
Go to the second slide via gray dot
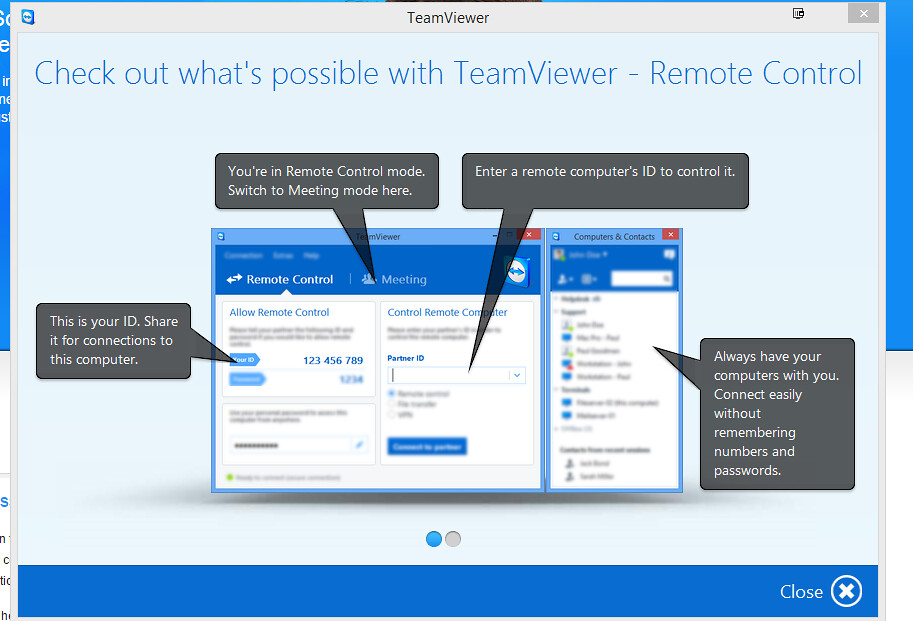[453, 539]
